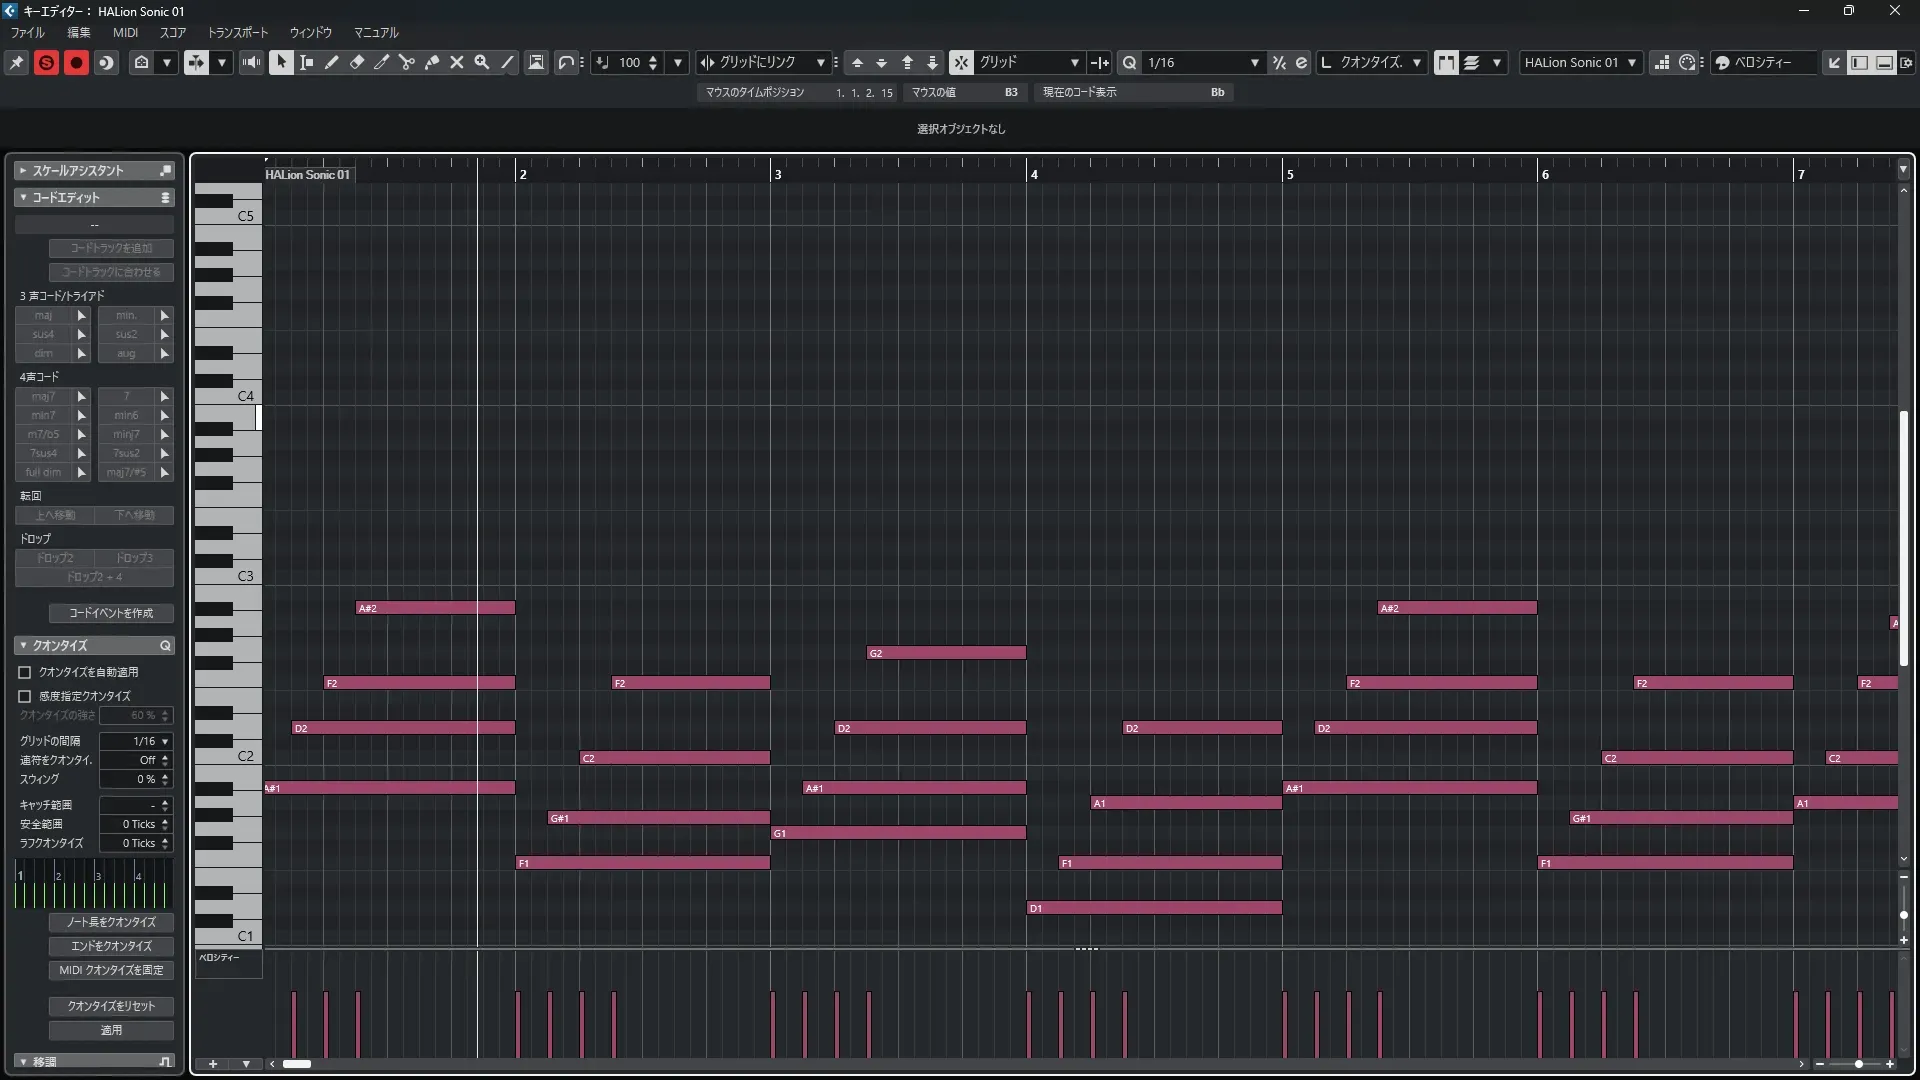Toggle Acoustic Feedback speaker icon
The image size is (1920, 1080).
(x=251, y=62)
